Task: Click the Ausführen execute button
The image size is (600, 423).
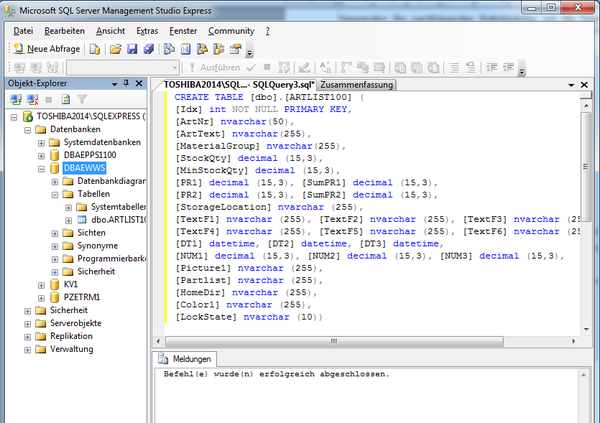Action: (215, 68)
